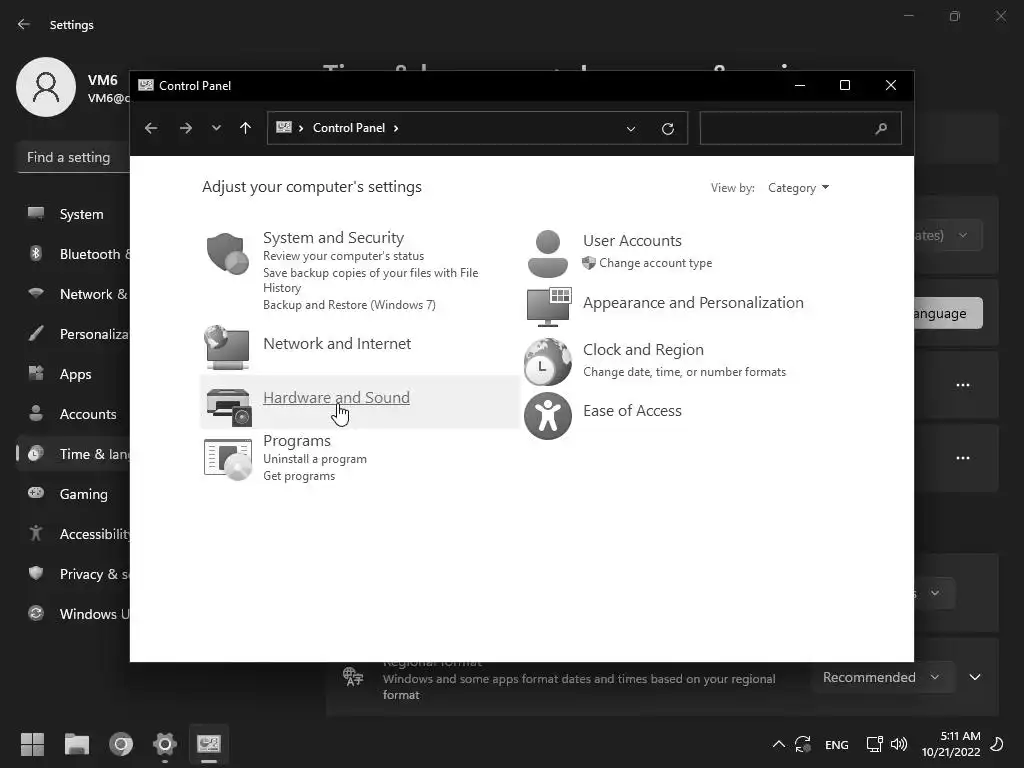Open the User Accounts avatar icon

point(547,254)
